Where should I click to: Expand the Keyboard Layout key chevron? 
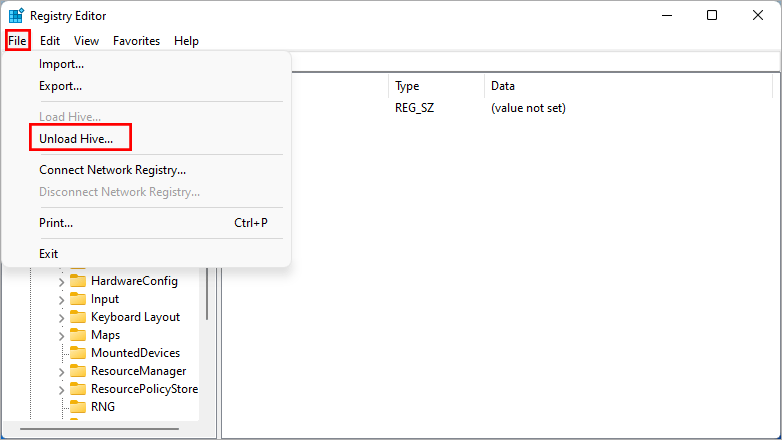coord(61,317)
